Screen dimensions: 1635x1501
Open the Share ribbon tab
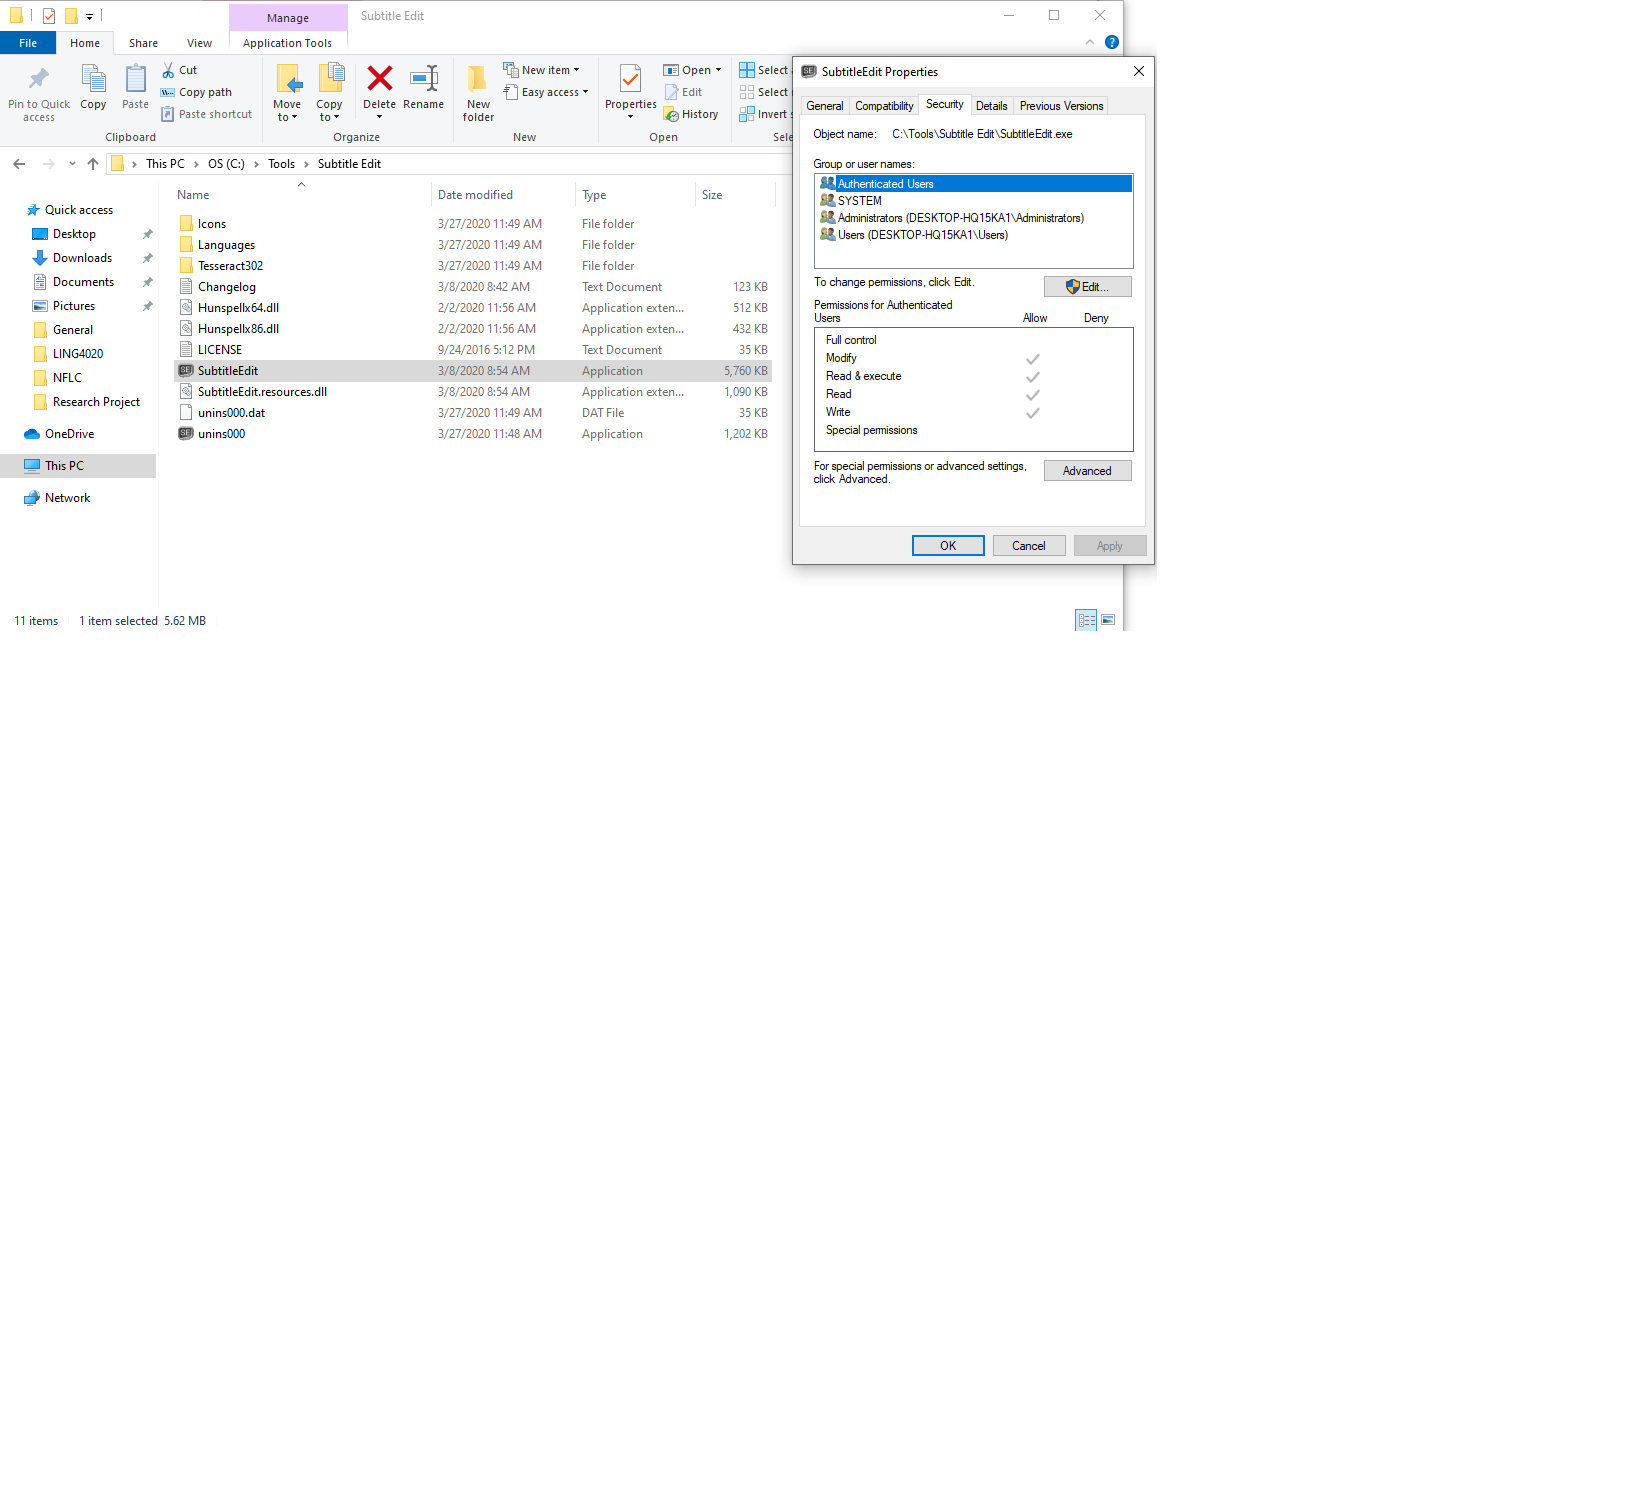click(143, 42)
